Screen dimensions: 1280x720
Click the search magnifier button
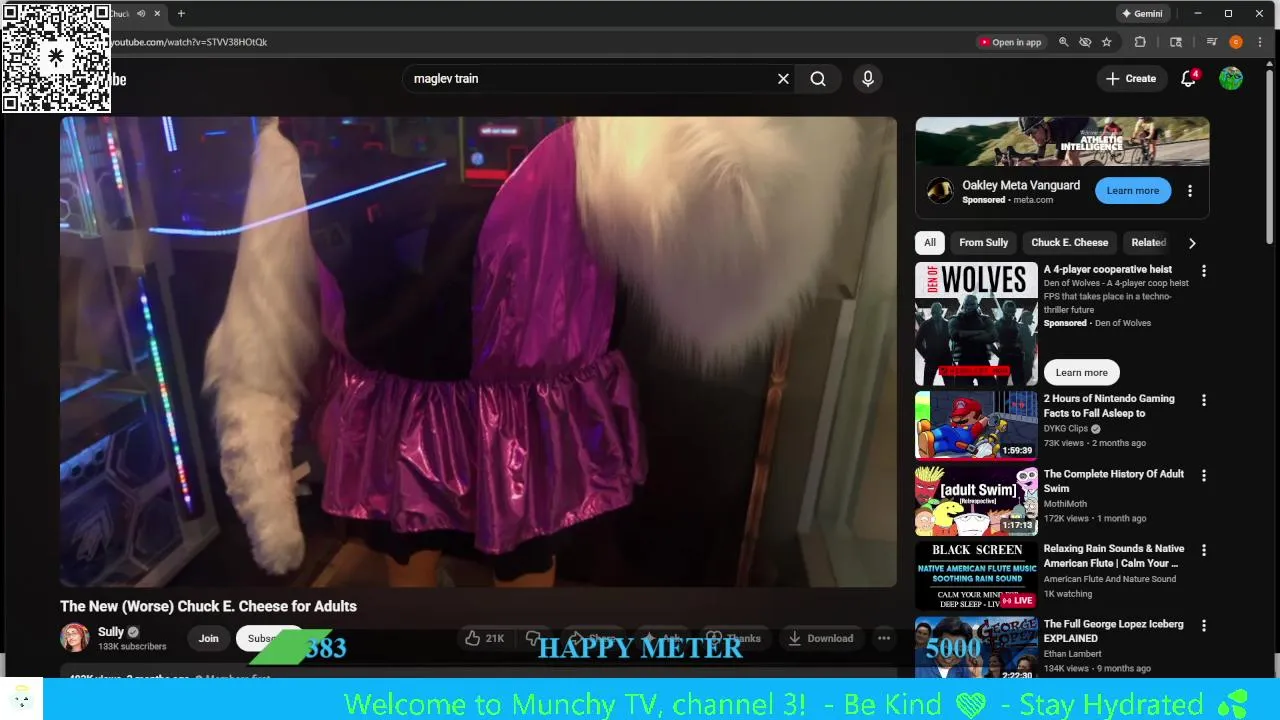818,79
